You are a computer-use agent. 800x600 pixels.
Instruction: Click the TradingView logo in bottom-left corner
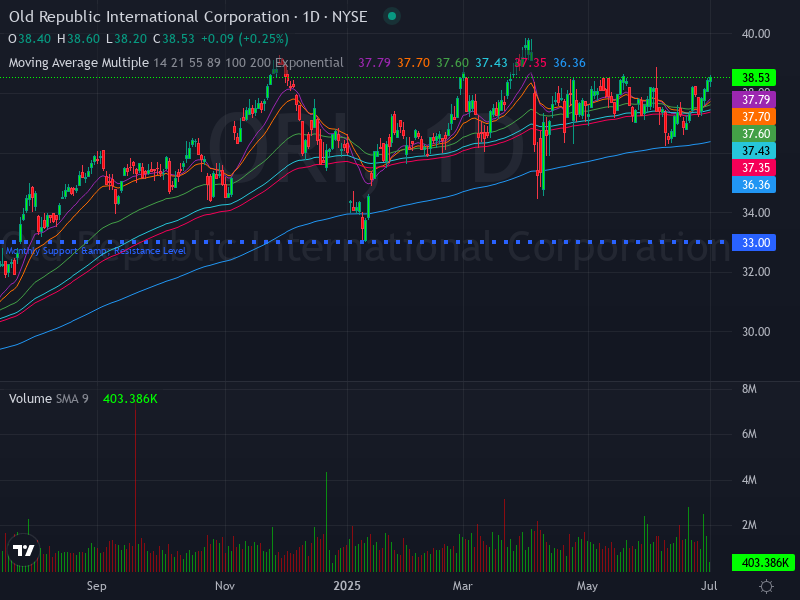click(22, 551)
